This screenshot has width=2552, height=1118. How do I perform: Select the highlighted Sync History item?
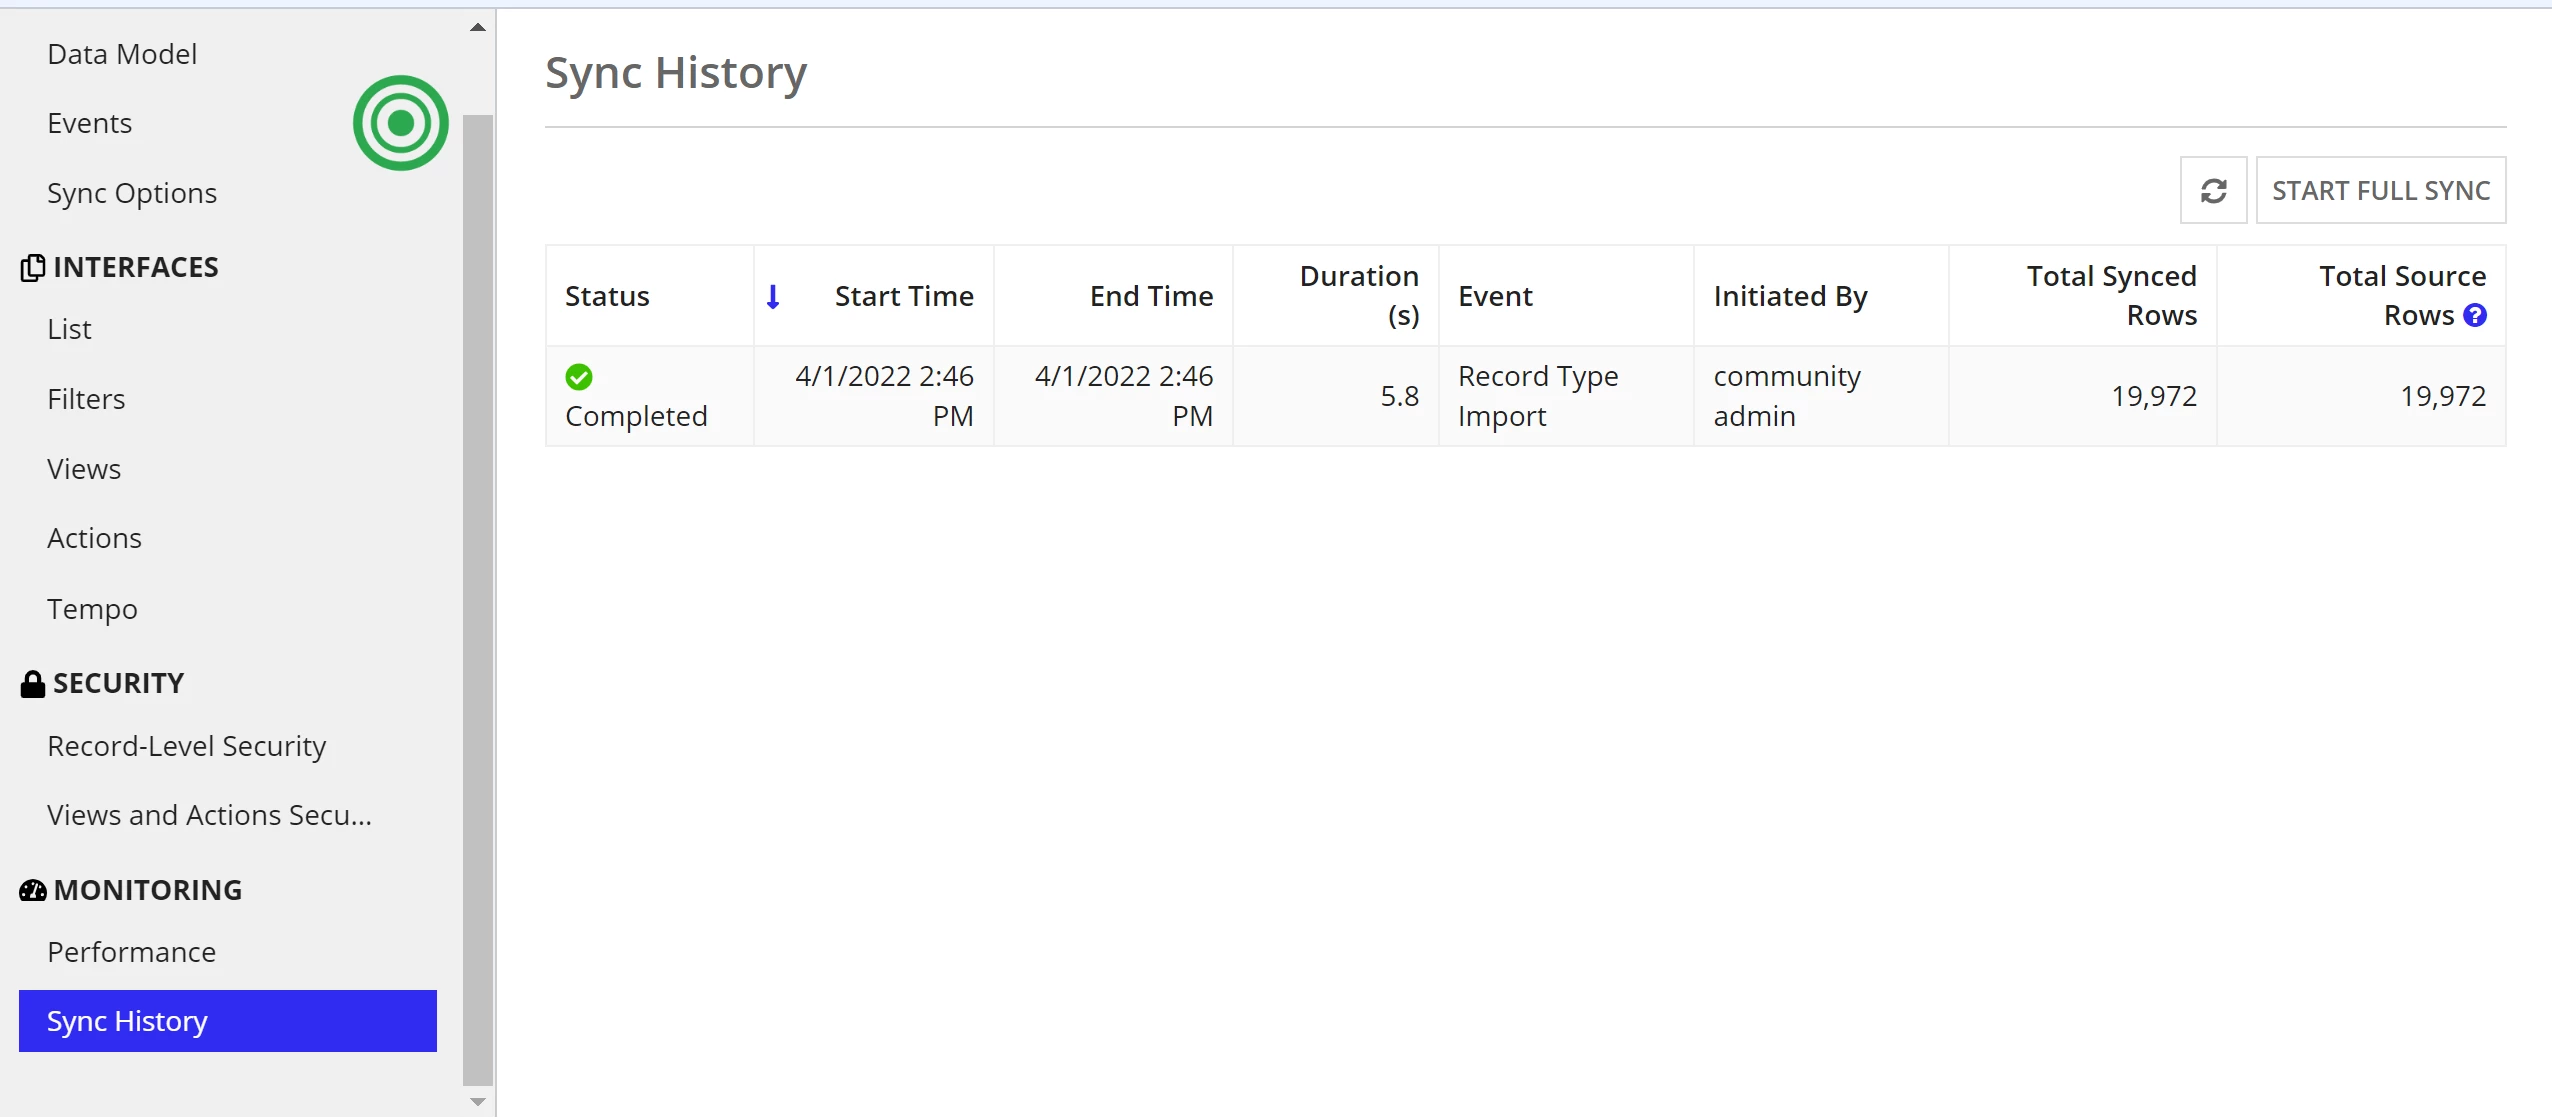click(228, 1021)
